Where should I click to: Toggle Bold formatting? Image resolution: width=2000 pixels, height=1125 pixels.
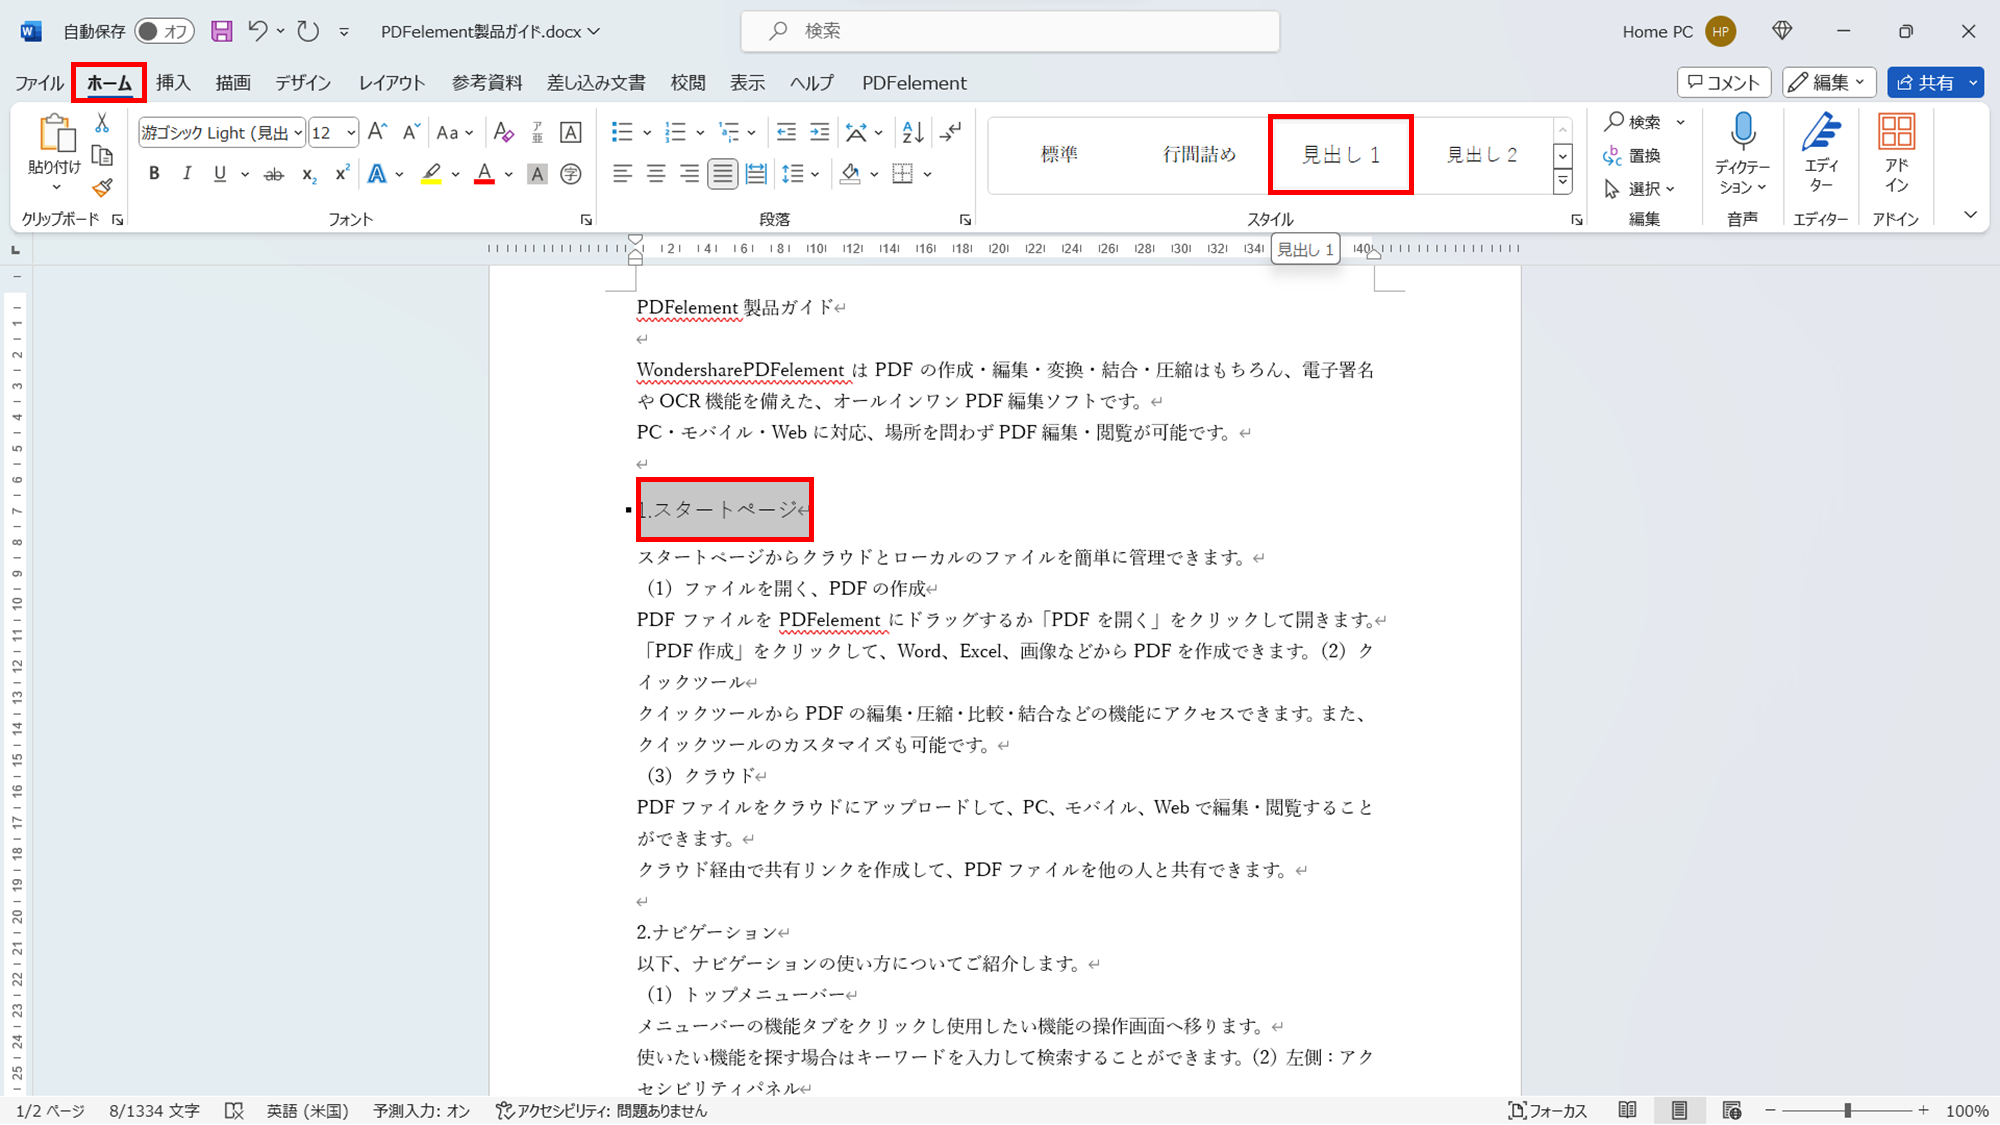154,174
